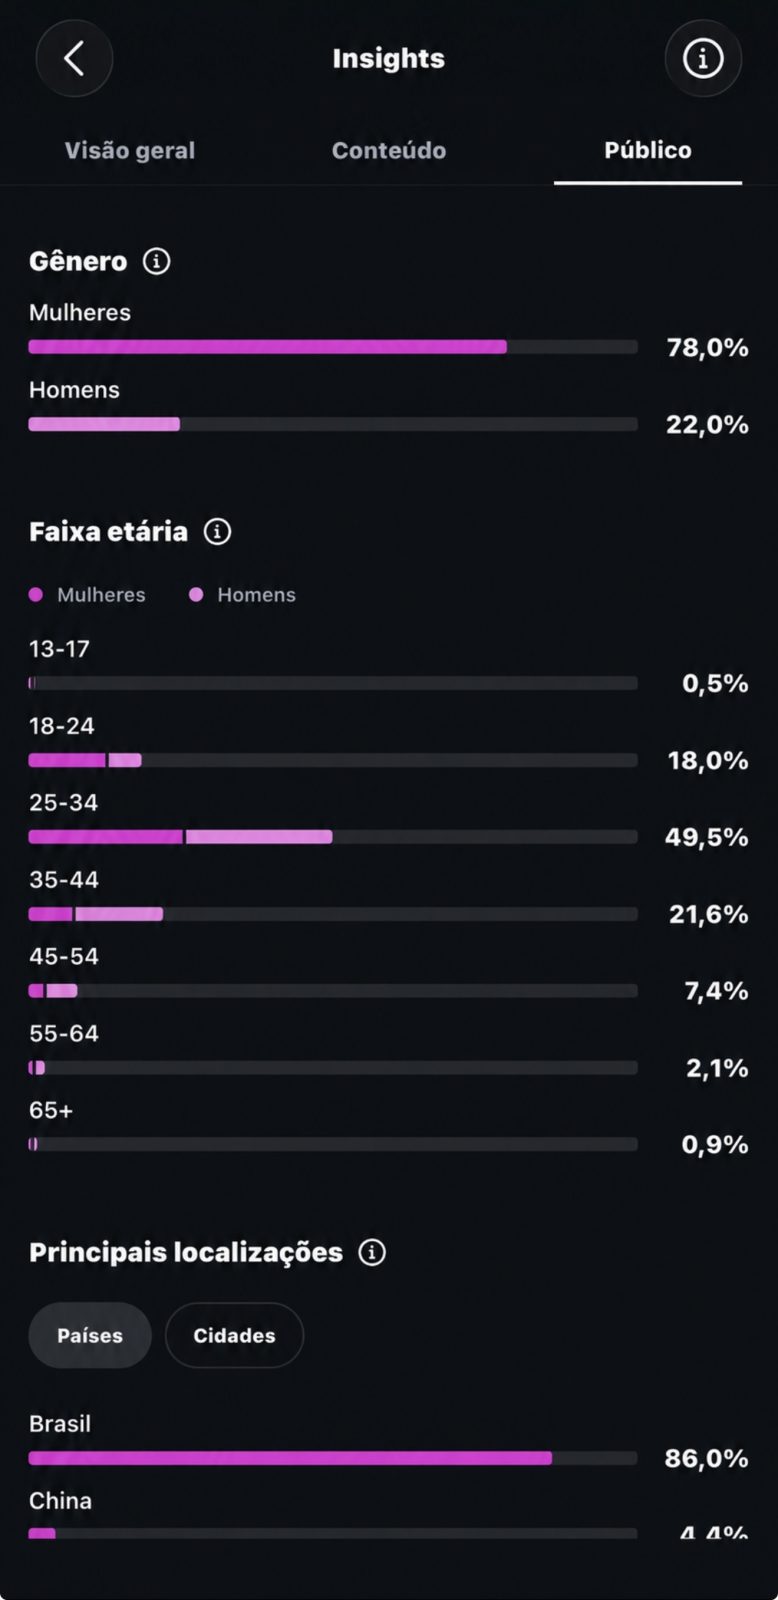778x1600 pixels.
Task: Open the Visão geral tab
Action: click(130, 150)
